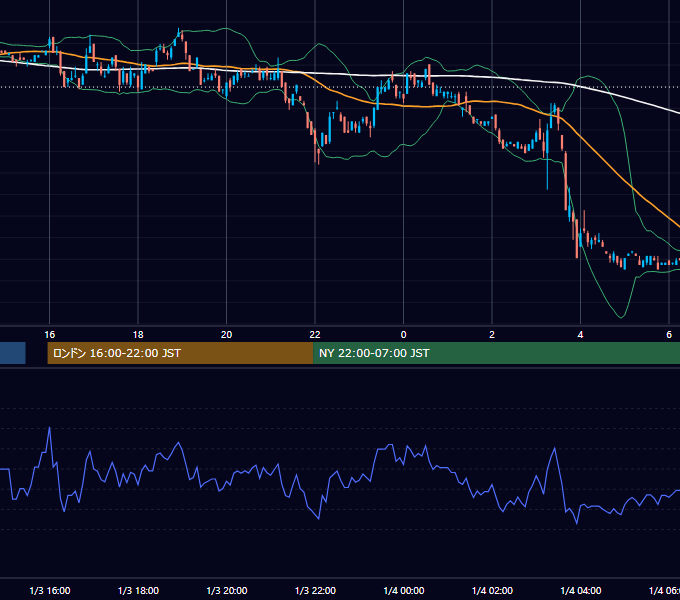
Task: Click the 18 hour label on price chart axis
Action: tap(138, 335)
